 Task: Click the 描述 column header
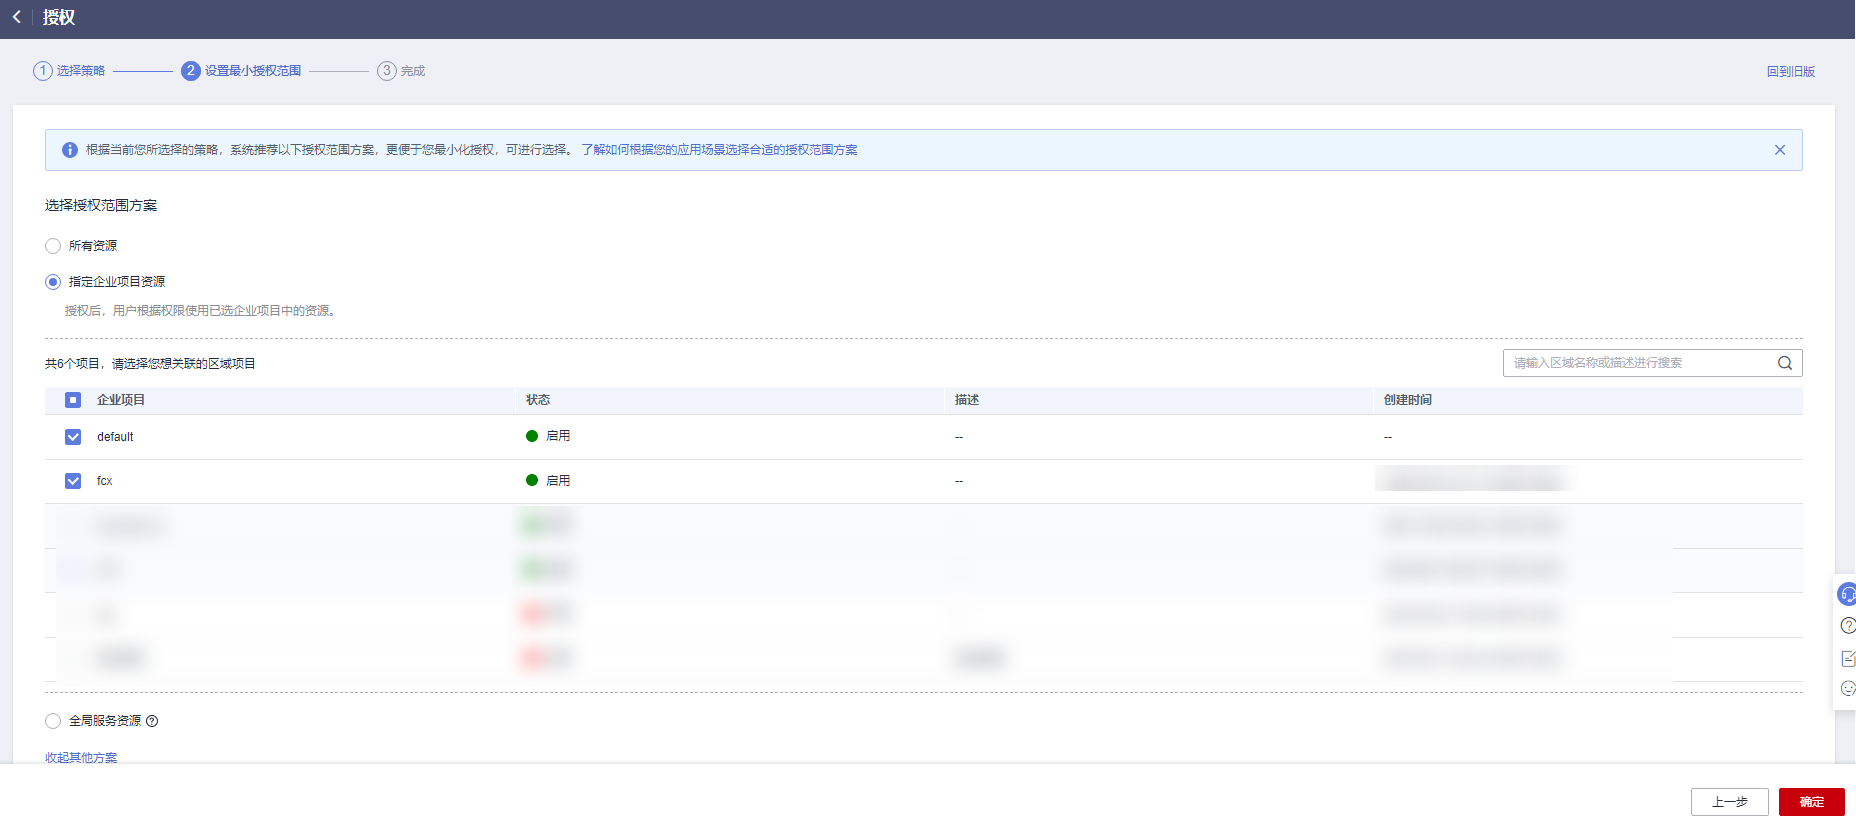click(x=967, y=400)
